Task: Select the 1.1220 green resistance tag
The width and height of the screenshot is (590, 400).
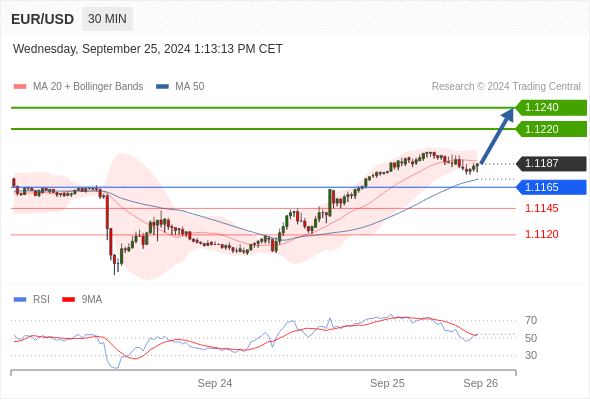Action: click(x=551, y=129)
